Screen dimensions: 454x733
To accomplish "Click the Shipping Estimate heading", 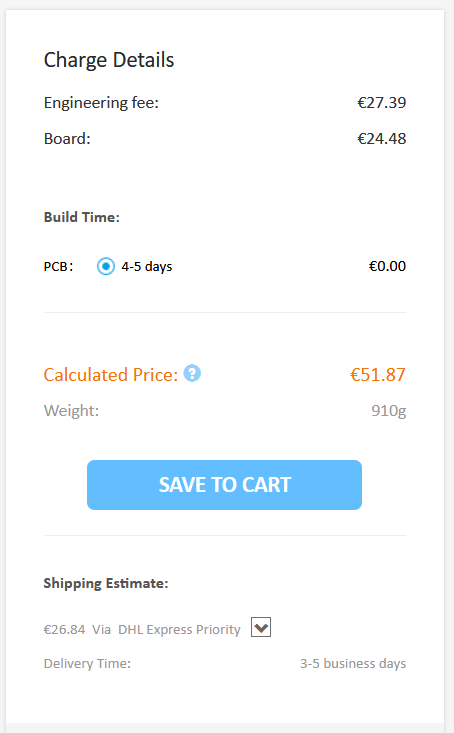I will click(106, 583).
